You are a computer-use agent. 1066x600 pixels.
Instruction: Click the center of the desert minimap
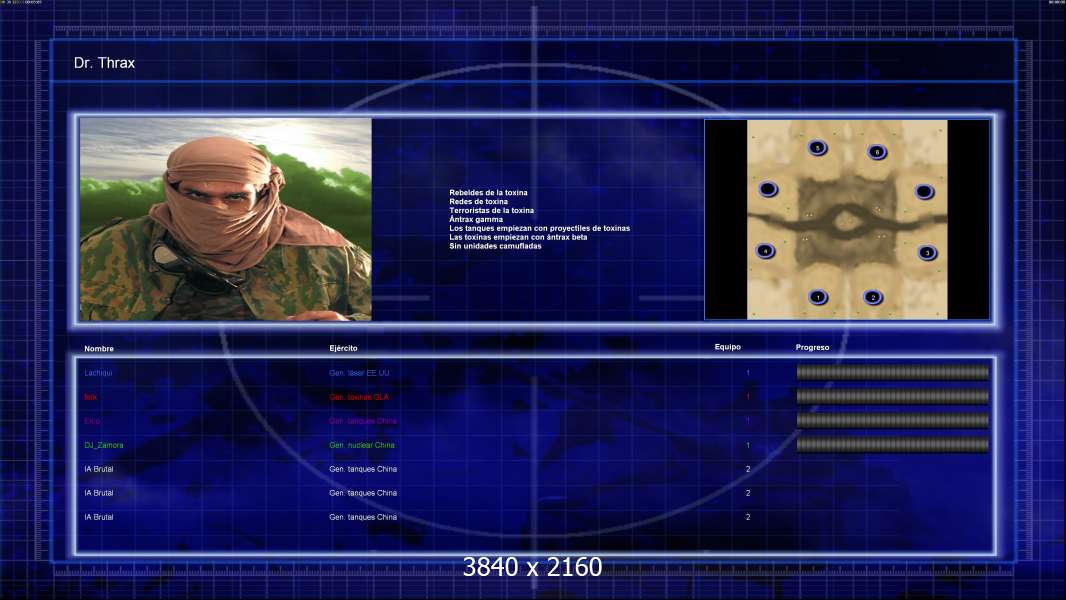pyautogui.click(x=847, y=219)
